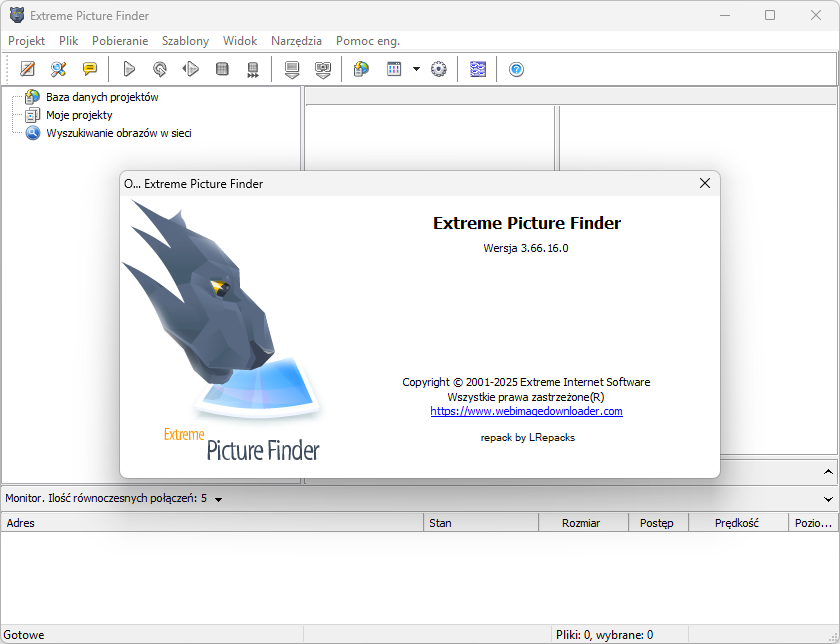Click the blue help question mark icon
The height and width of the screenshot is (644, 840).
tap(516, 69)
